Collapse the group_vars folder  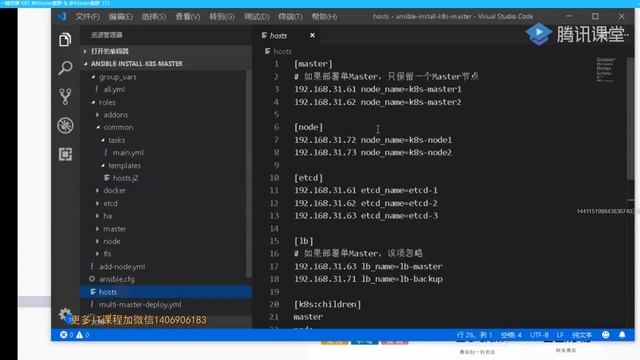click(93, 77)
